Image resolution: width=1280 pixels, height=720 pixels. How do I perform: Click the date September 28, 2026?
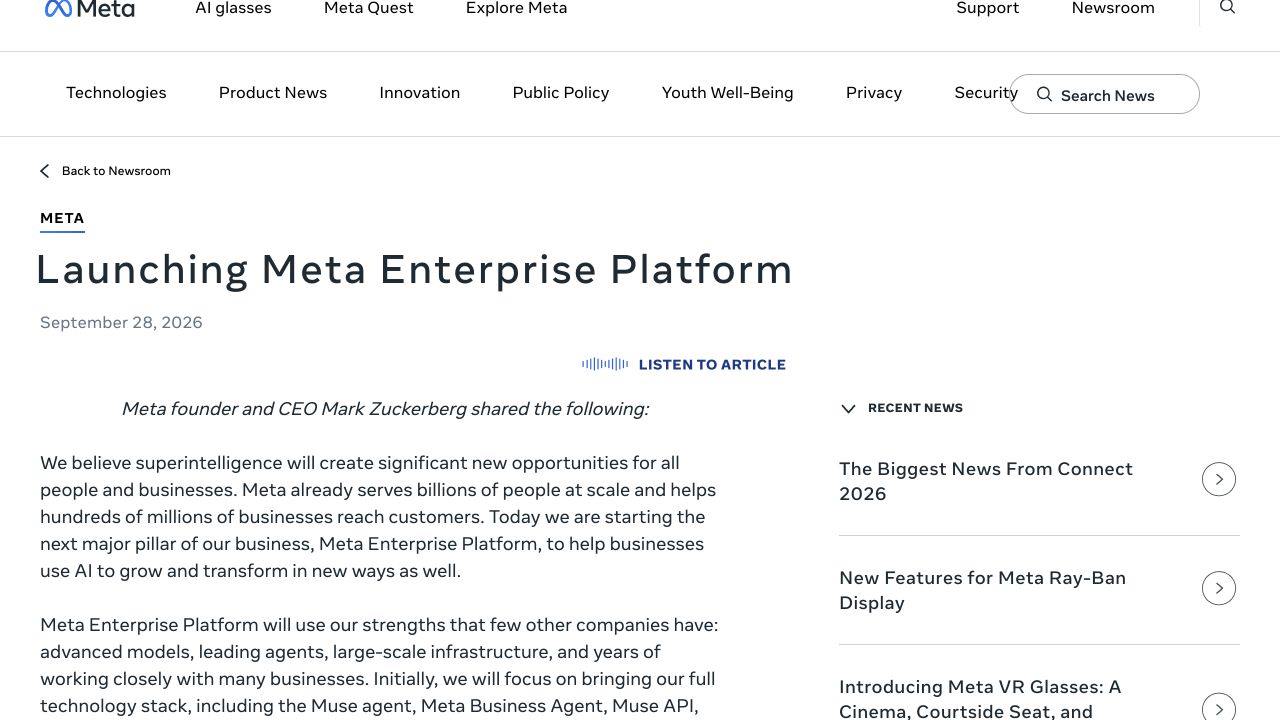121,322
